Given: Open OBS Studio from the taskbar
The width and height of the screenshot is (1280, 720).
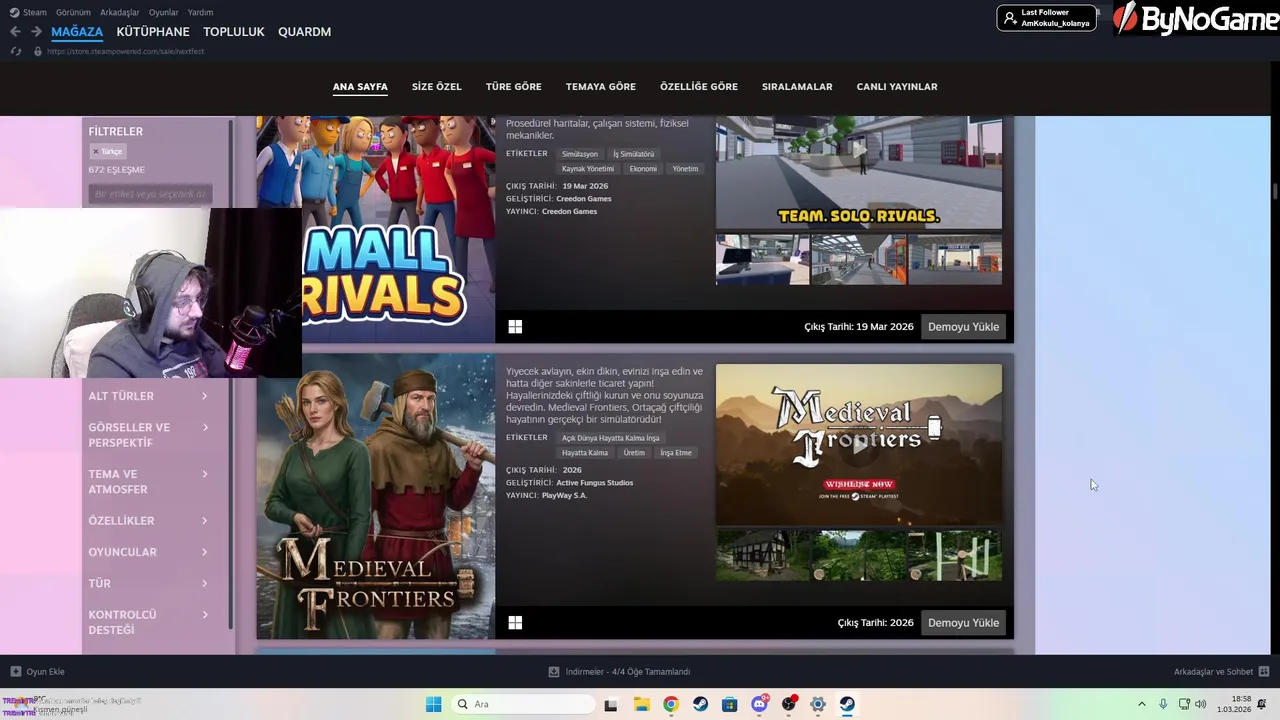Looking at the screenshot, I should pos(789,704).
